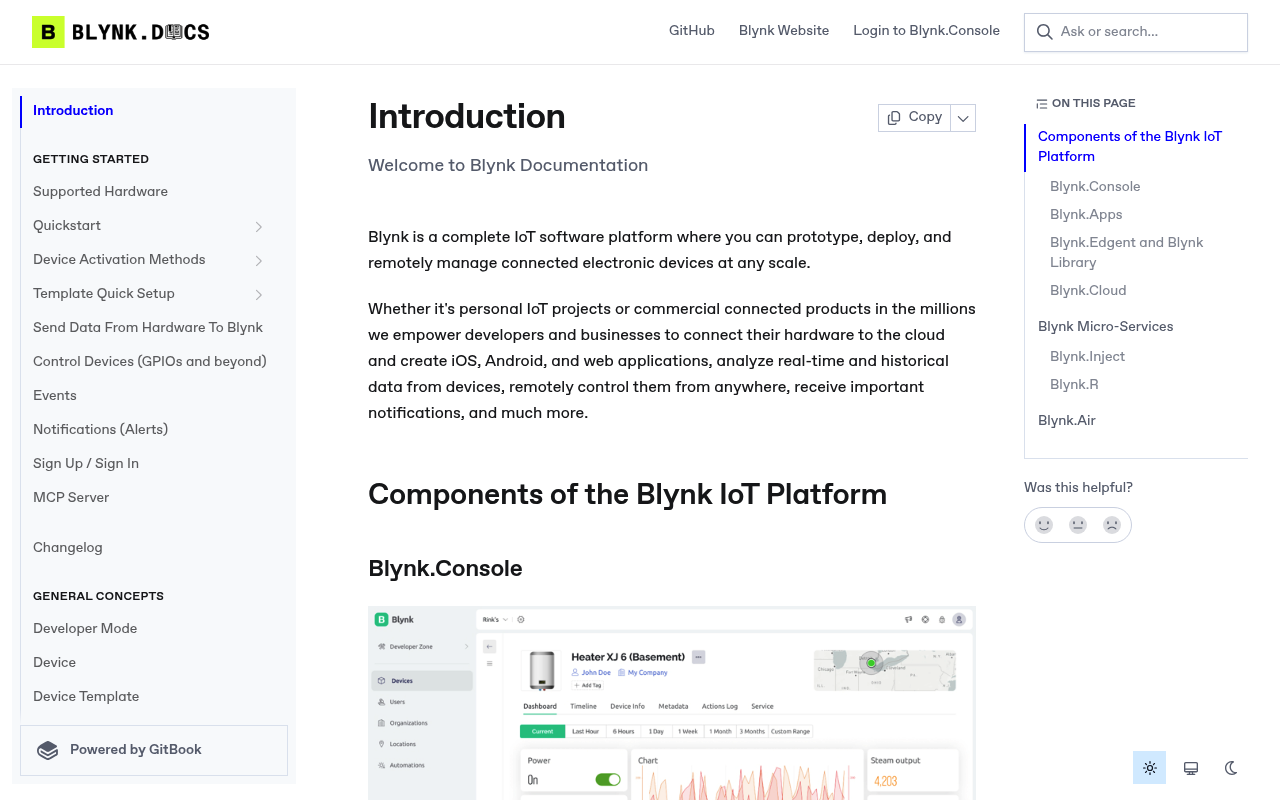This screenshot has height=800, width=1280.
Task: Click the GitBook logo icon
Action: [x=47, y=750]
